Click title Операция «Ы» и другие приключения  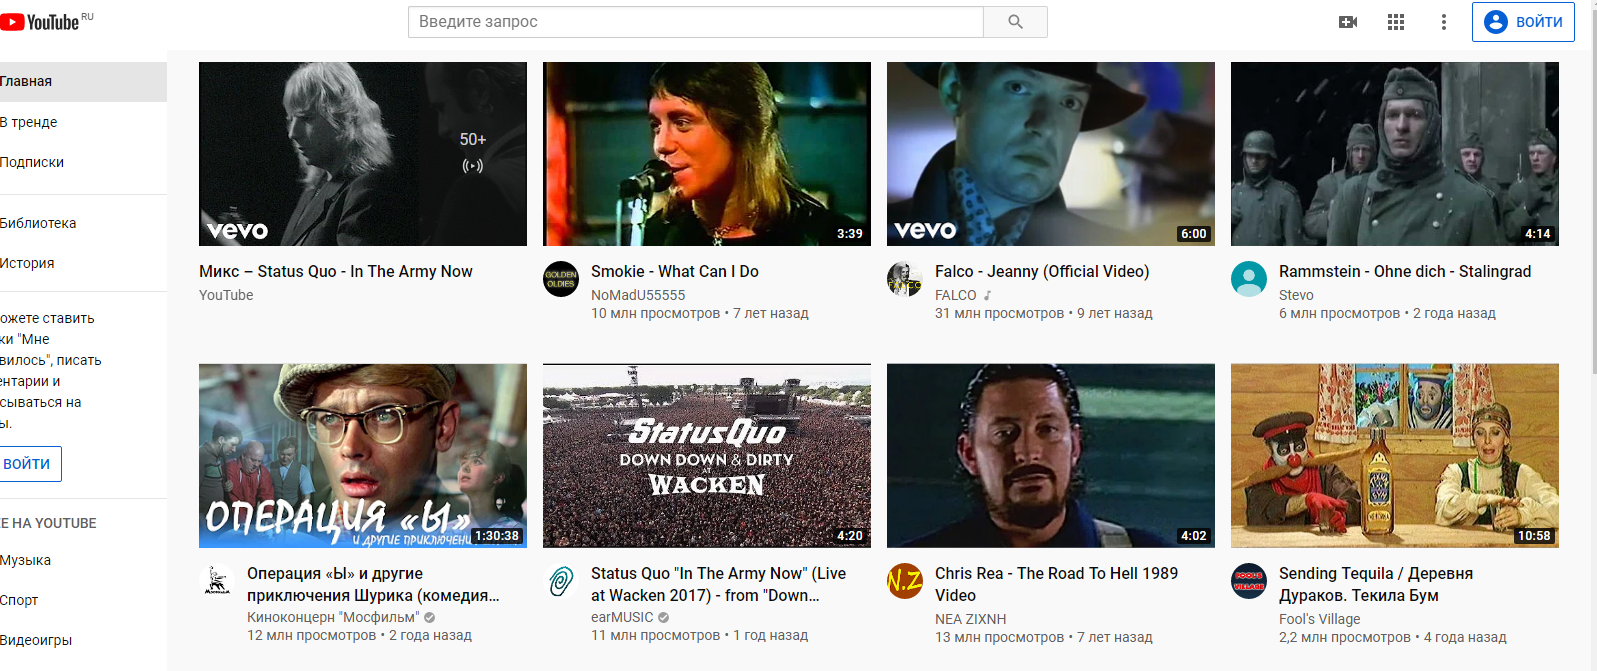[x=373, y=584]
